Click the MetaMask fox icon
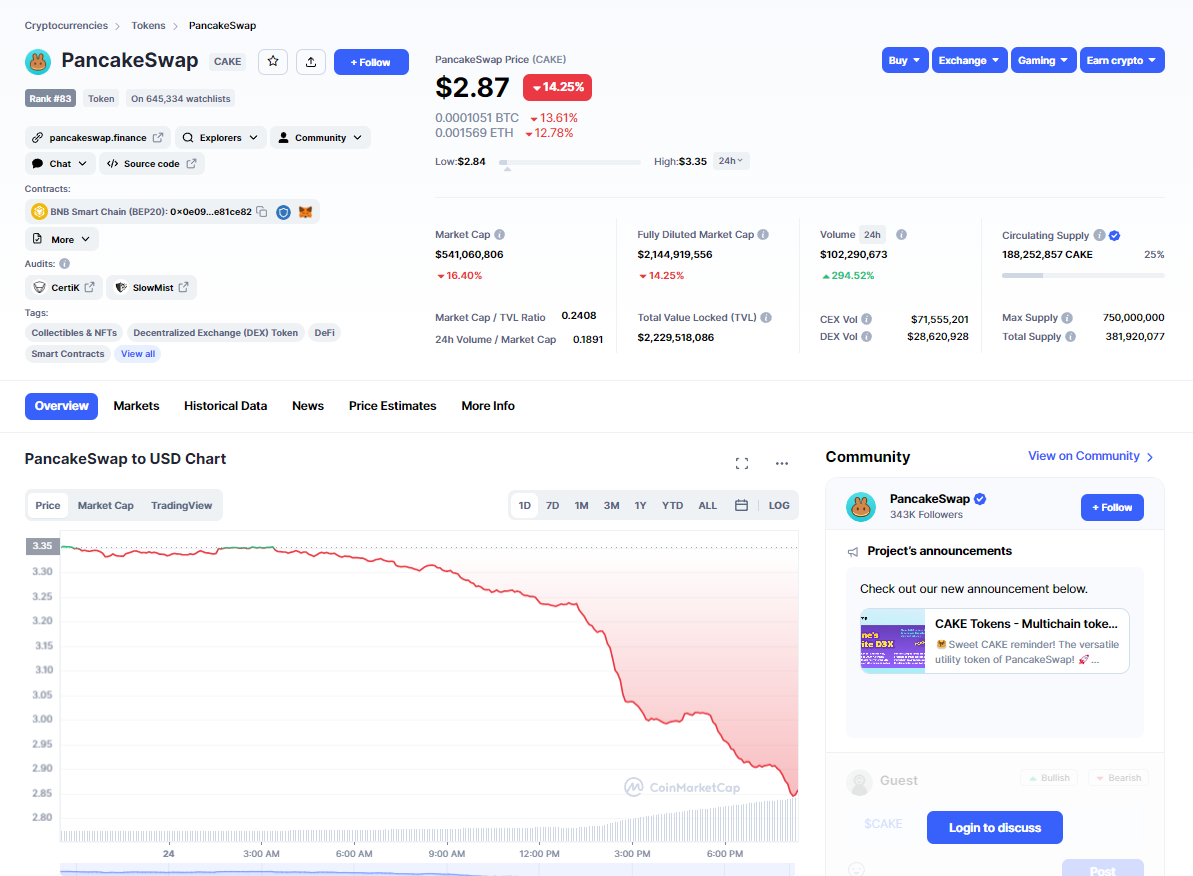This screenshot has height=876, width=1193. tap(306, 212)
